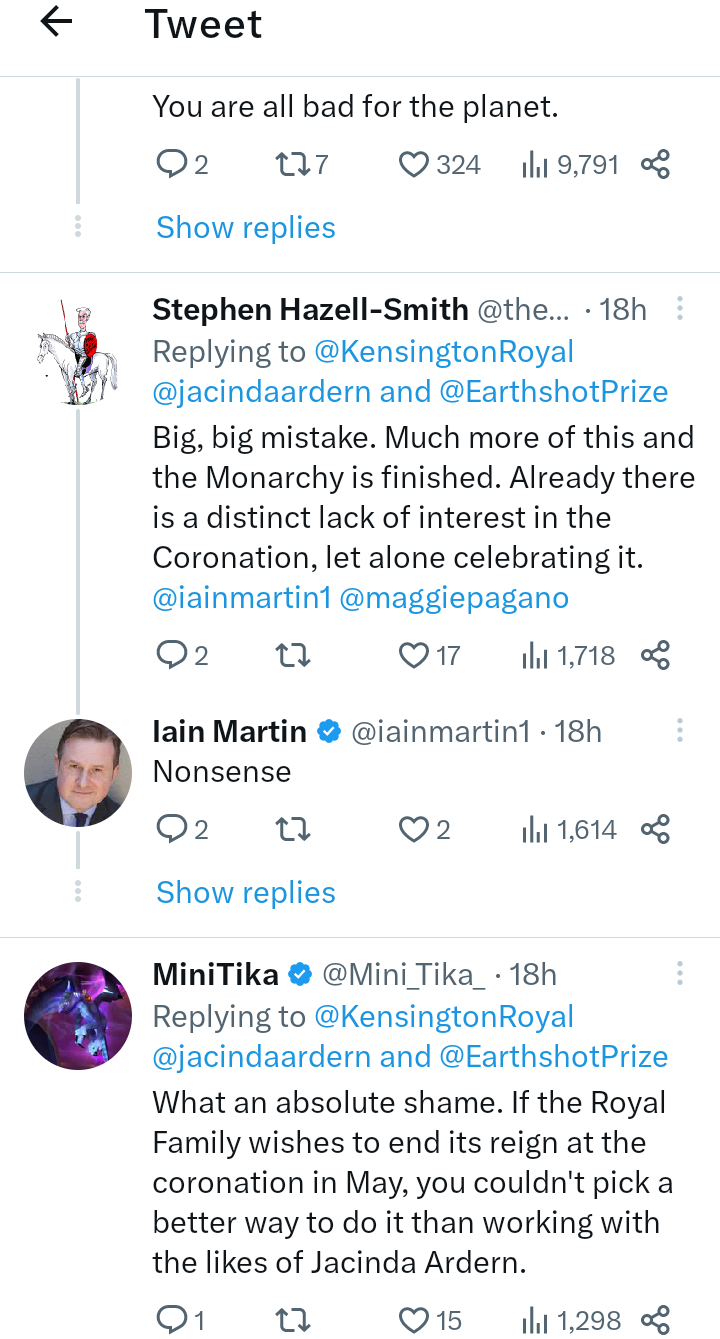720x1339 pixels.
Task: Open more options on MiniTika's tweet
Action: click(679, 974)
